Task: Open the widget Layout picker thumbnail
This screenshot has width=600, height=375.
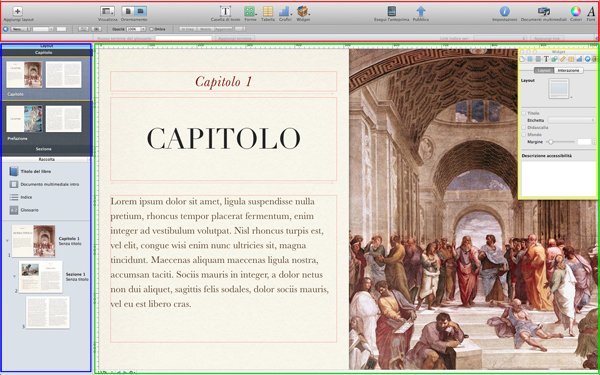Action: [559, 88]
